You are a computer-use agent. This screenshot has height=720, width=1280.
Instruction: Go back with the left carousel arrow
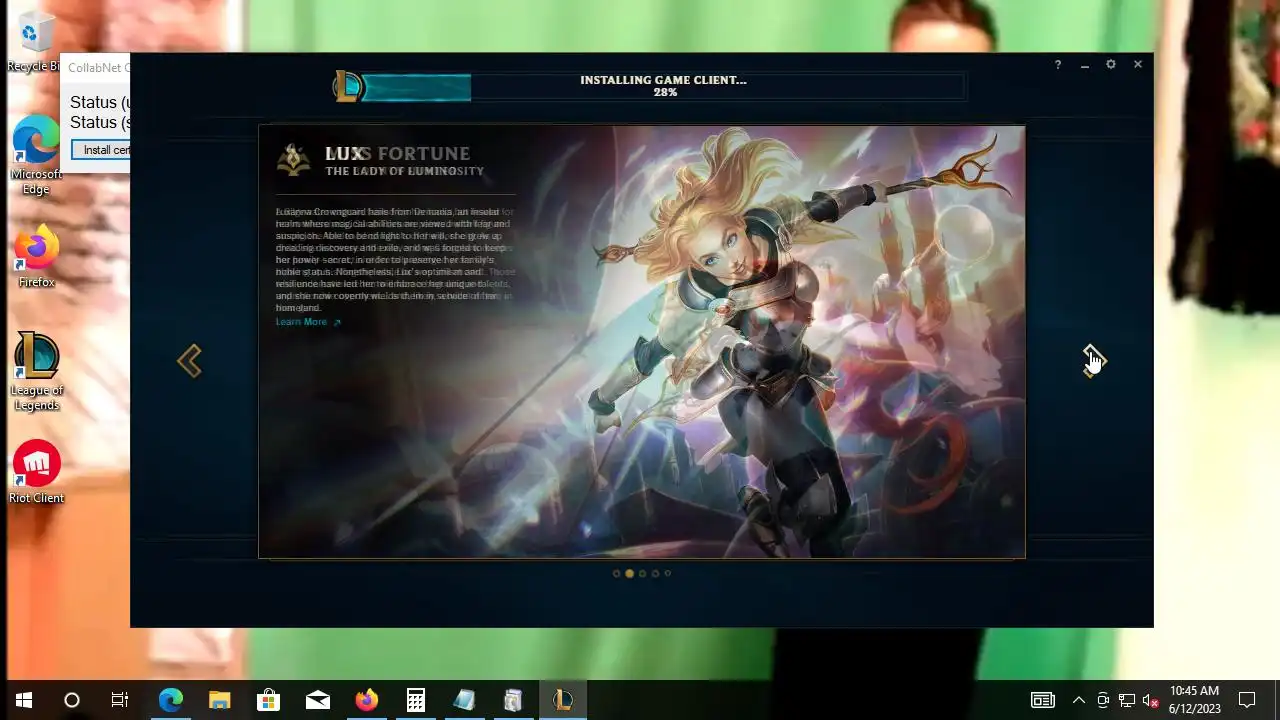(189, 361)
